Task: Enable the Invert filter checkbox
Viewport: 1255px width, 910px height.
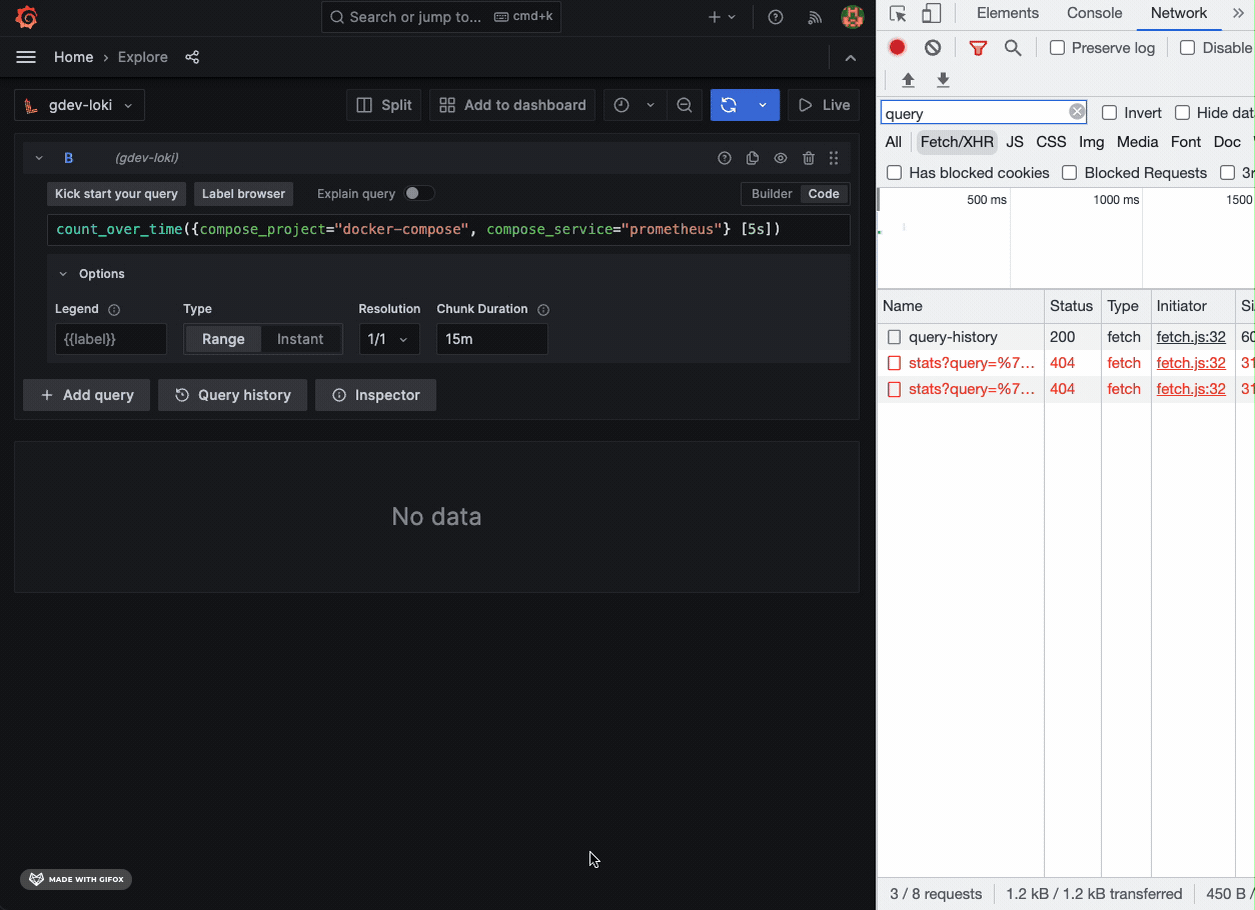Action: (x=1109, y=113)
